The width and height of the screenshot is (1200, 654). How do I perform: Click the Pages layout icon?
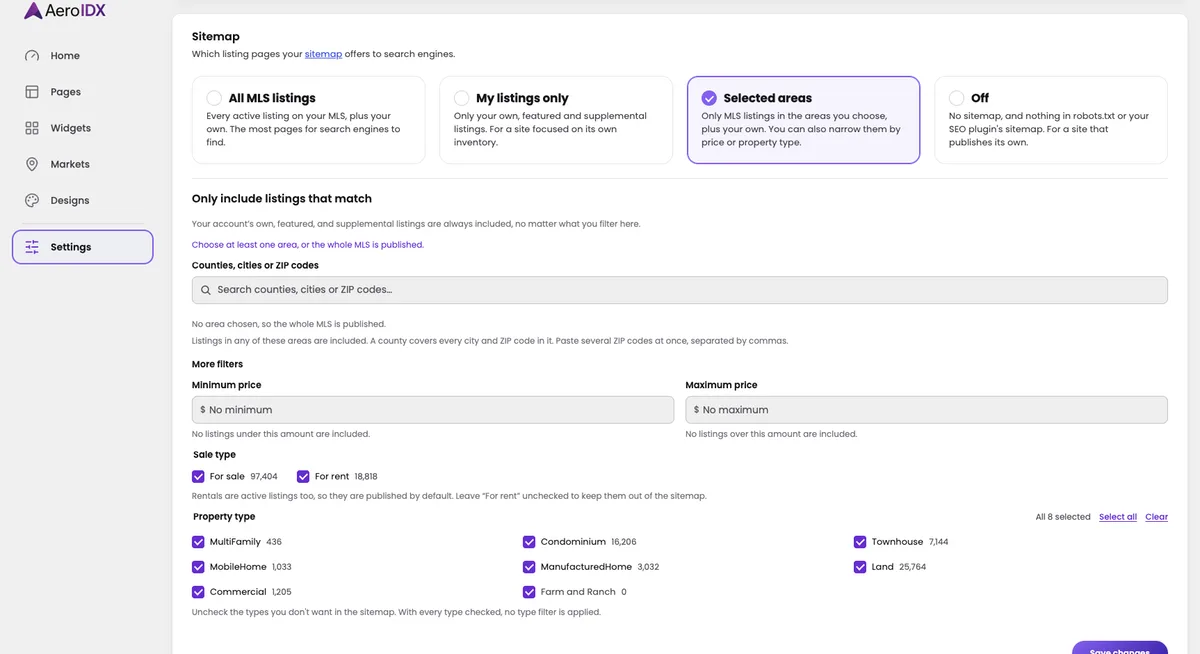pyautogui.click(x=32, y=92)
